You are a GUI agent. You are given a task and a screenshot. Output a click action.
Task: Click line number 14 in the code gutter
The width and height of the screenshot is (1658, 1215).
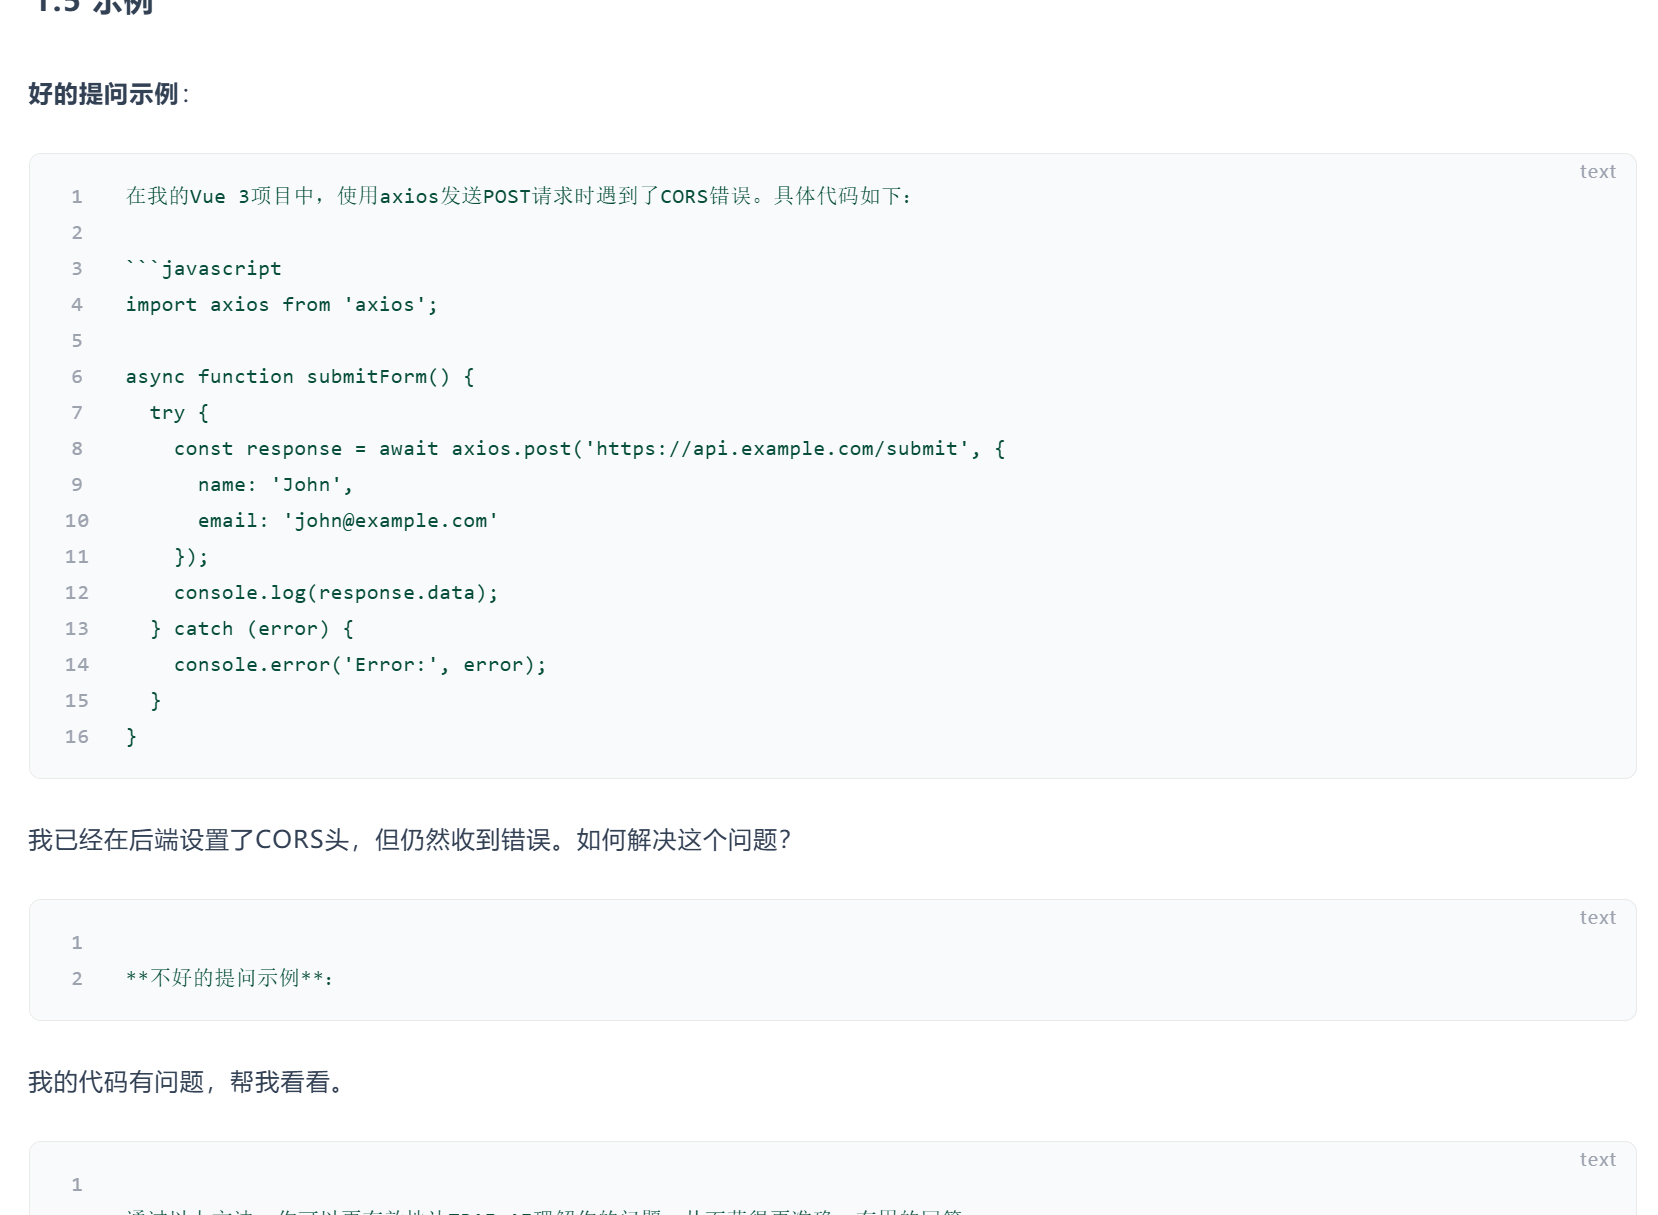pos(77,664)
